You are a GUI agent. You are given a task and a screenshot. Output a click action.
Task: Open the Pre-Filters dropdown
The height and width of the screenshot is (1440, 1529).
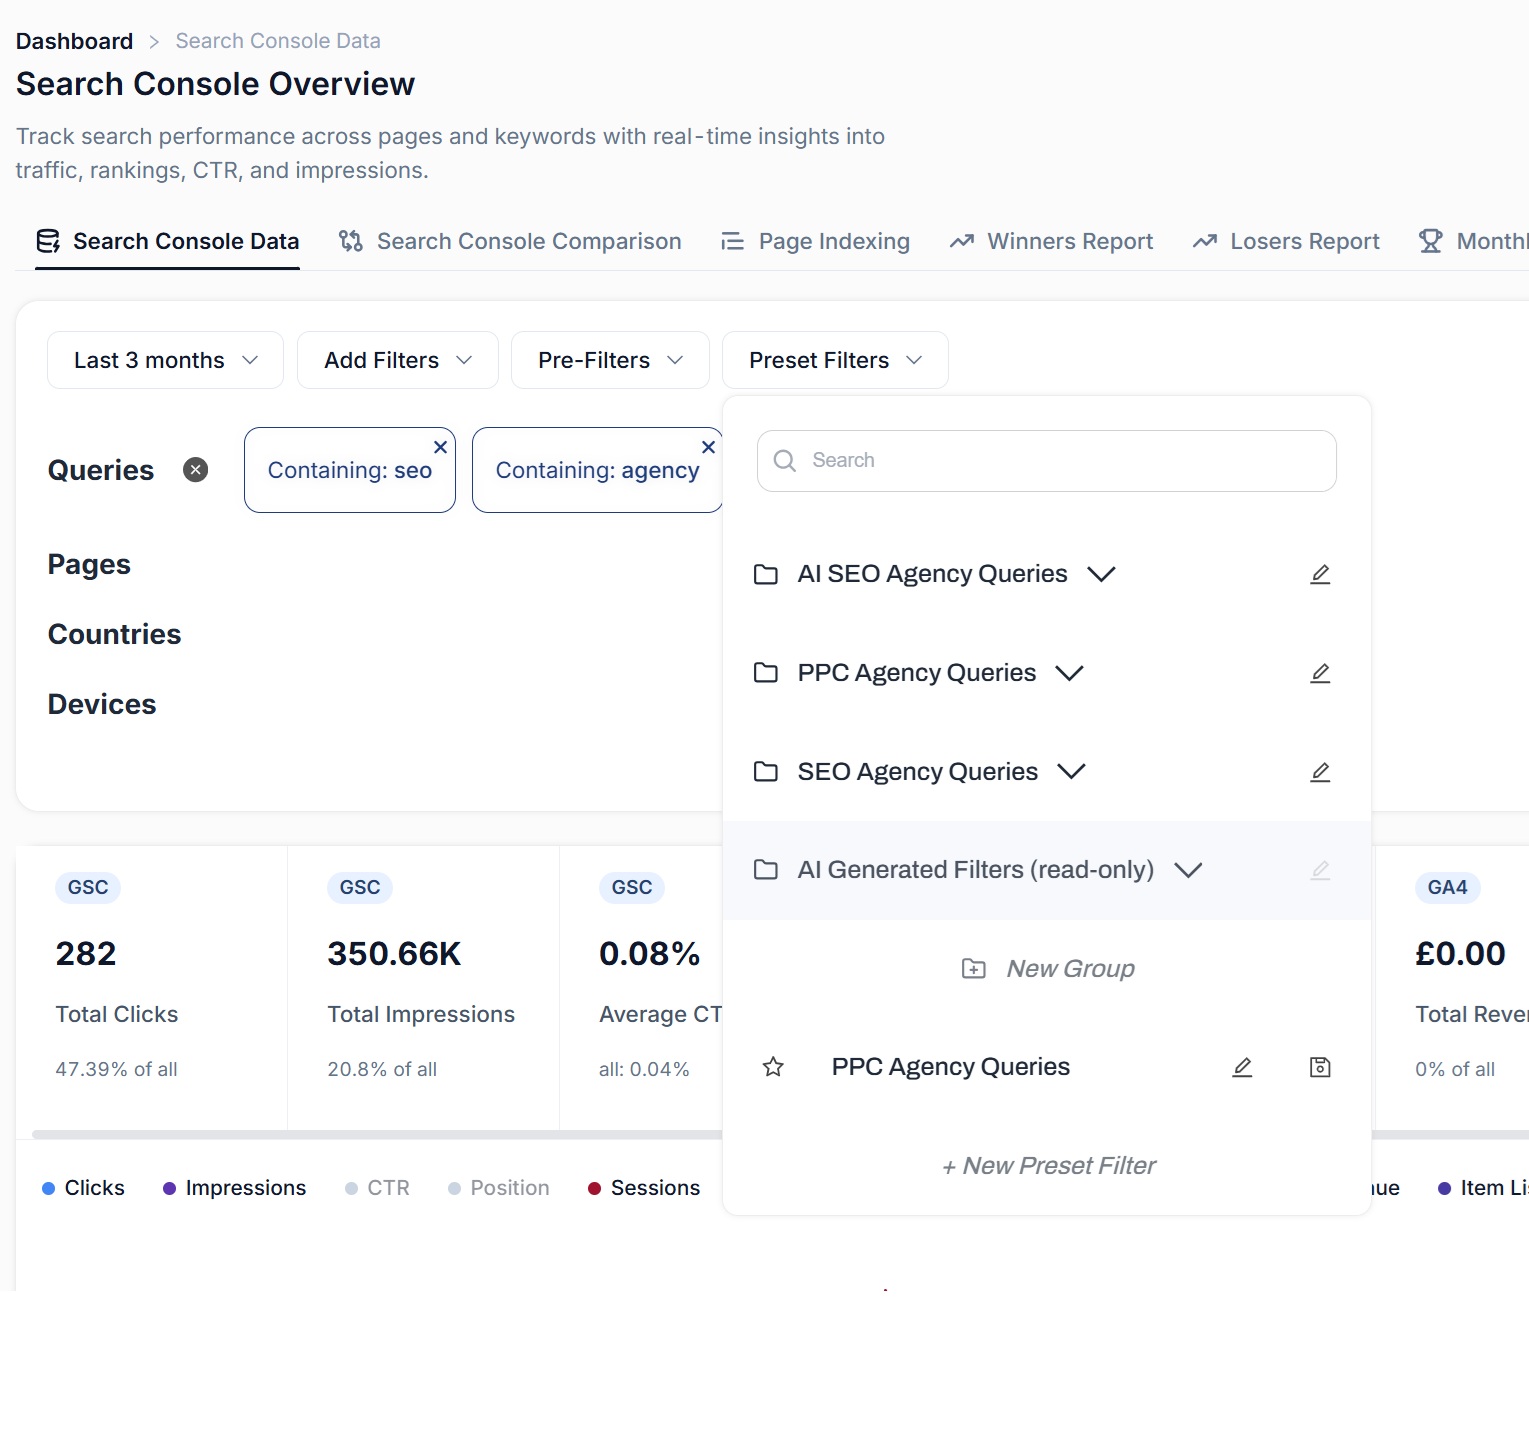[610, 360]
